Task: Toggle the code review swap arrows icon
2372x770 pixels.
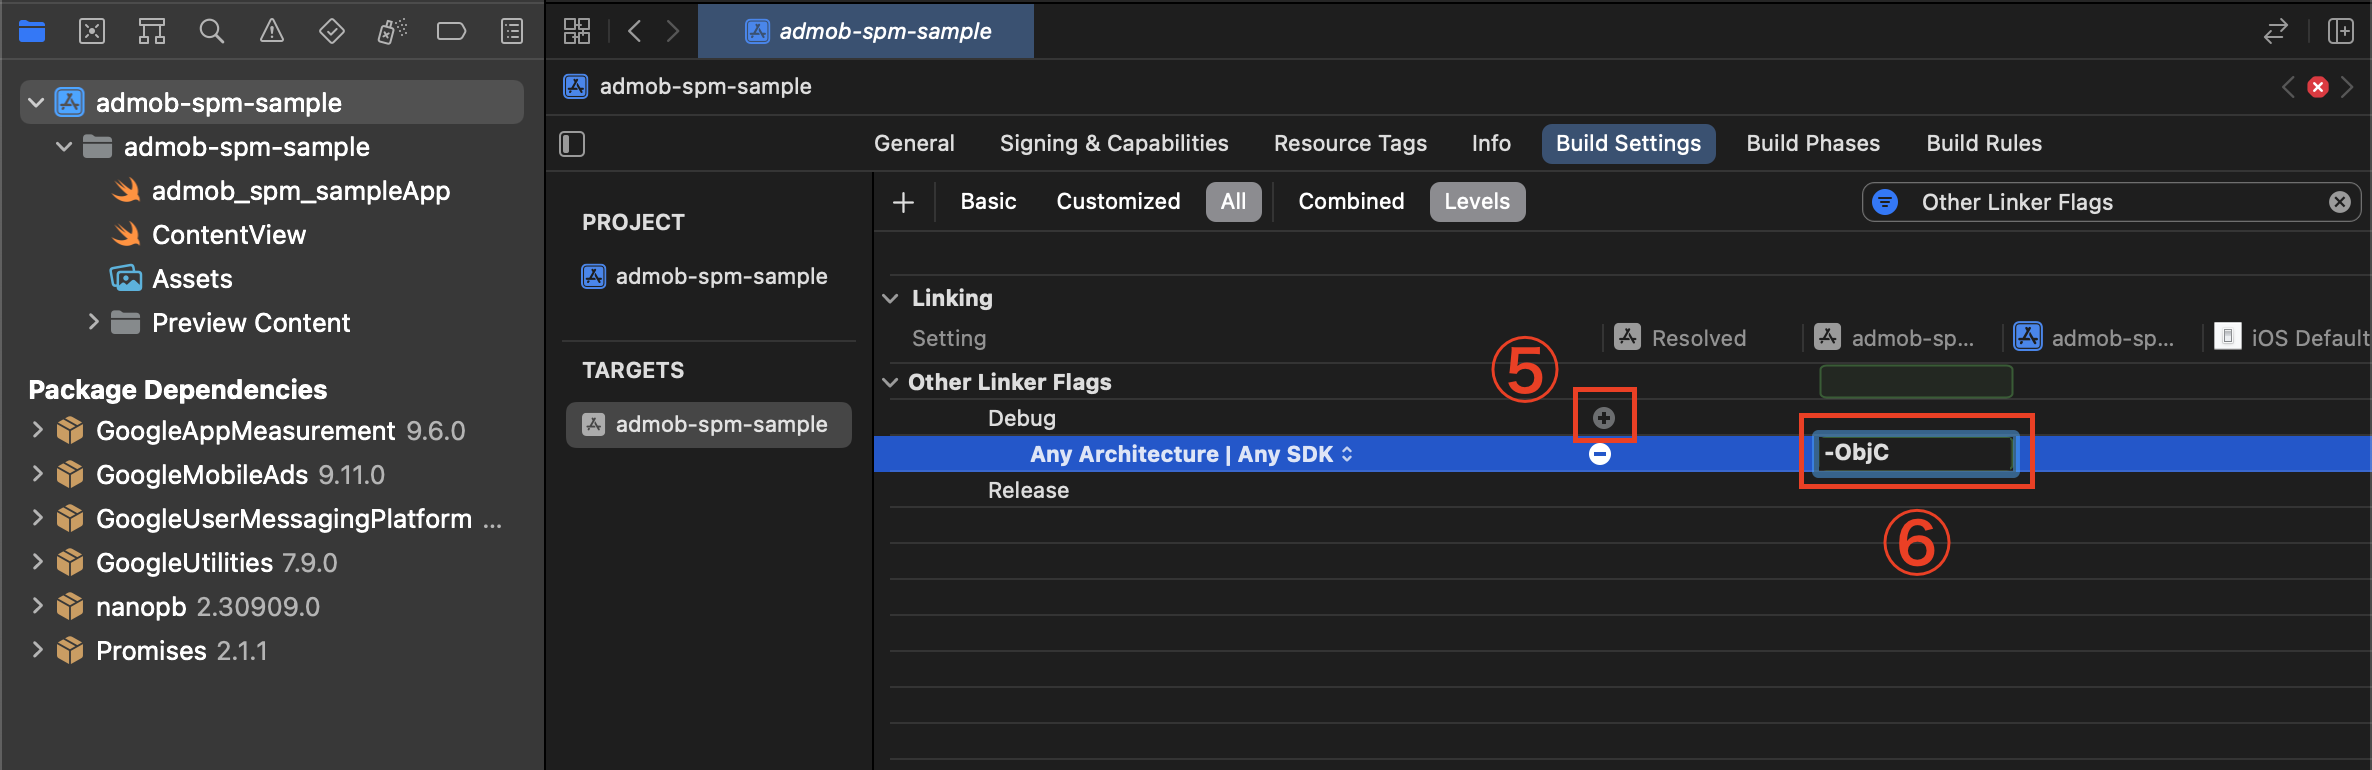Action: click(2276, 31)
